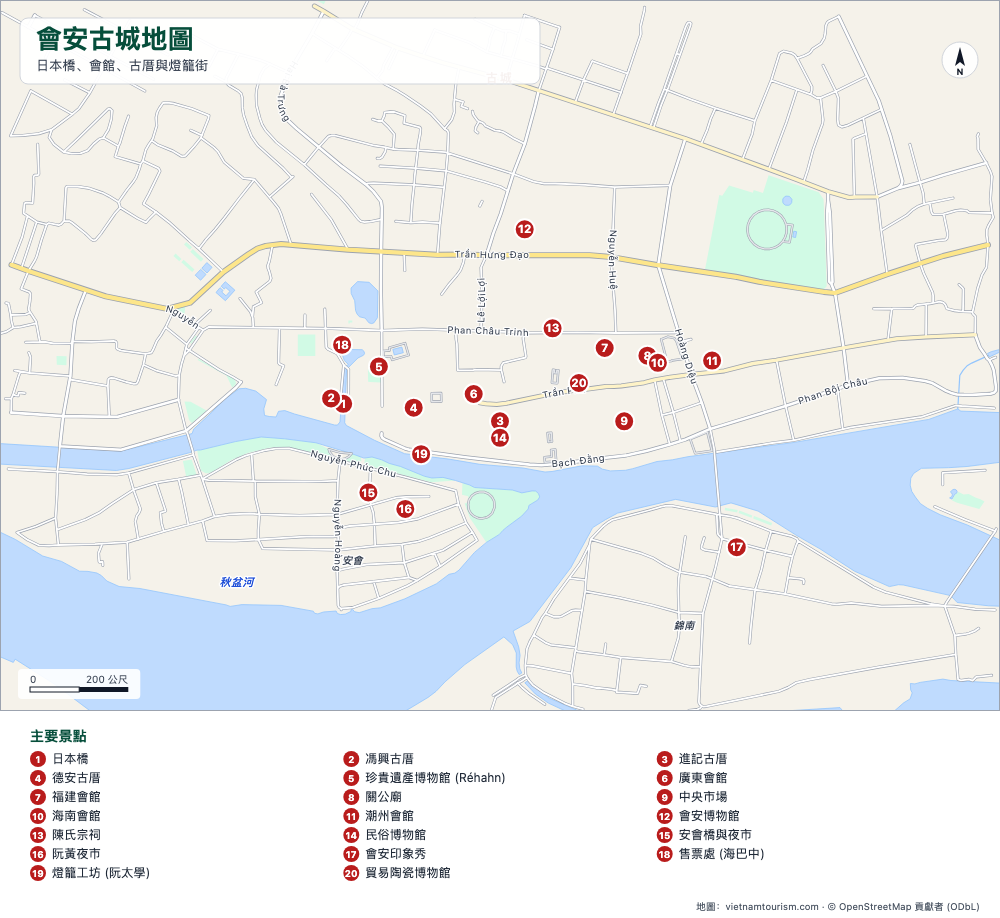Select map marker 7 on the map
Viewport: 1000px width, 918px height.
click(605, 348)
